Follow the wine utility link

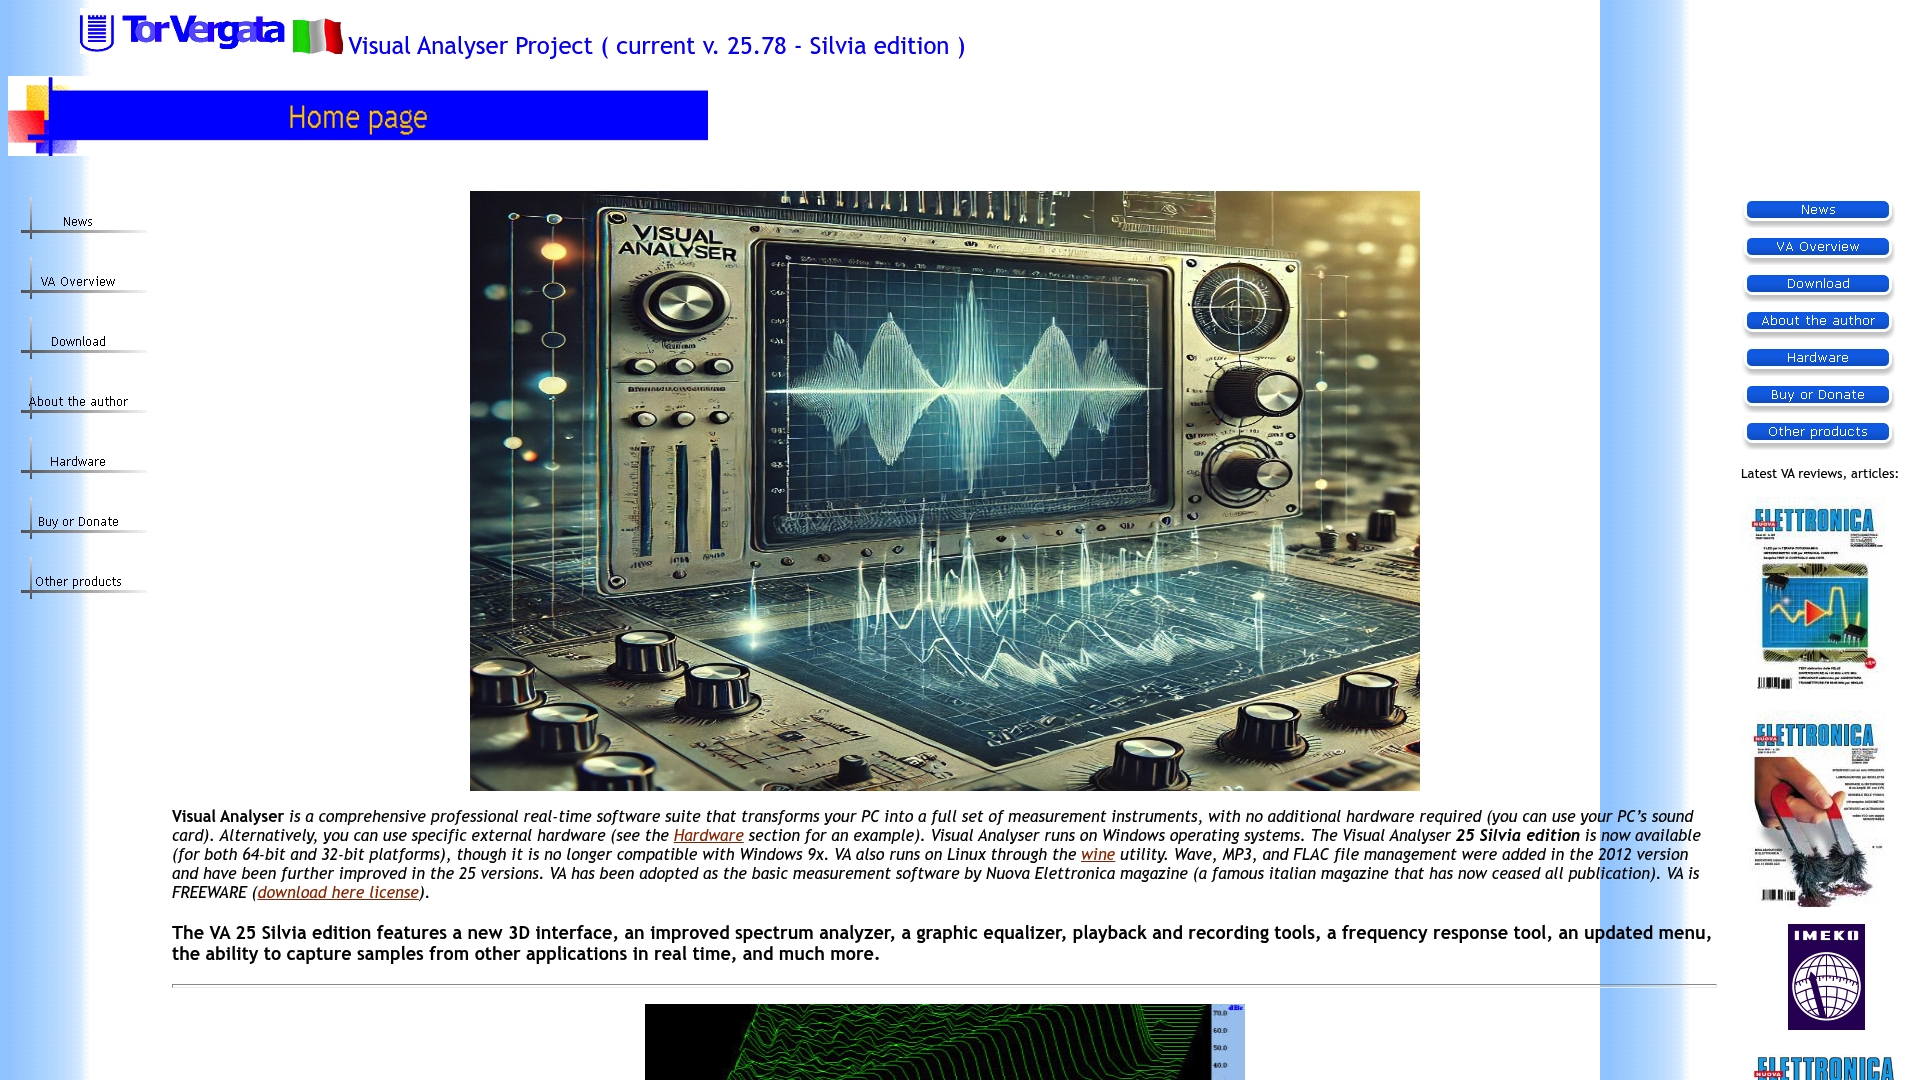tap(1097, 855)
